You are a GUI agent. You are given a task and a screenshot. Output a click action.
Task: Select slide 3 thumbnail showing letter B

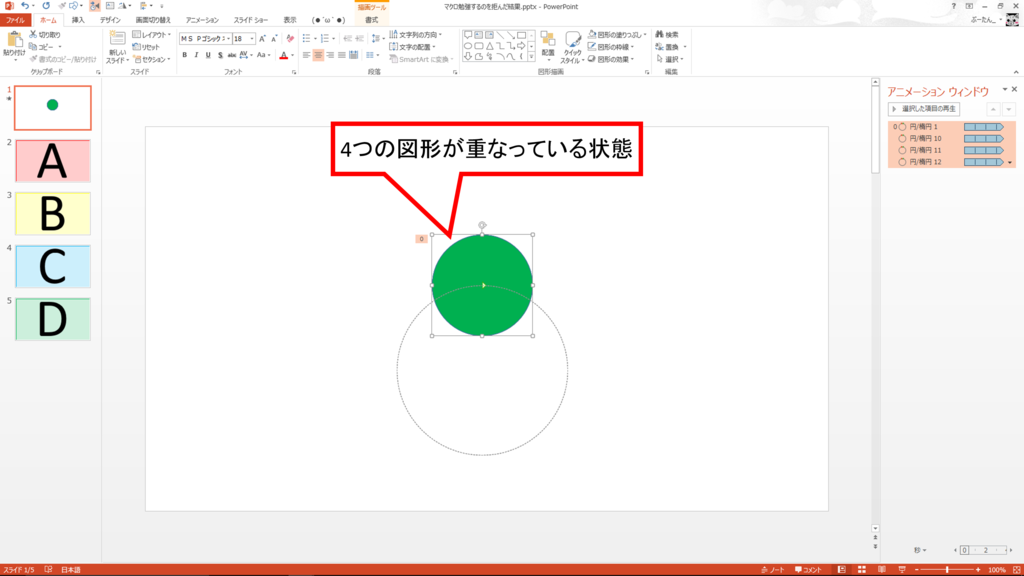(52, 213)
